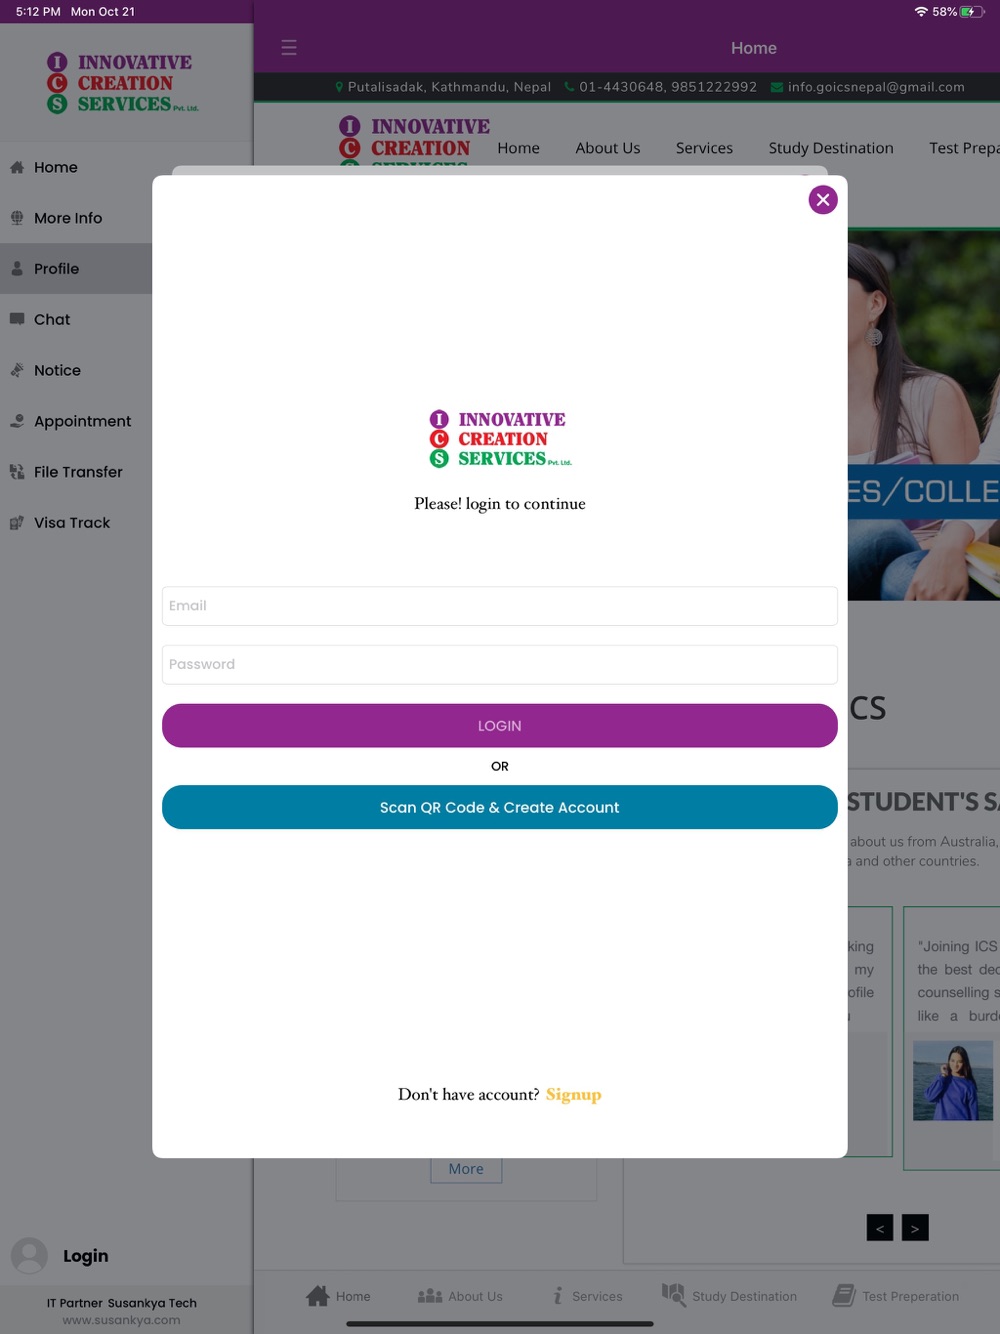Tap the purple LOGIN button

pyautogui.click(x=500, y=726)
